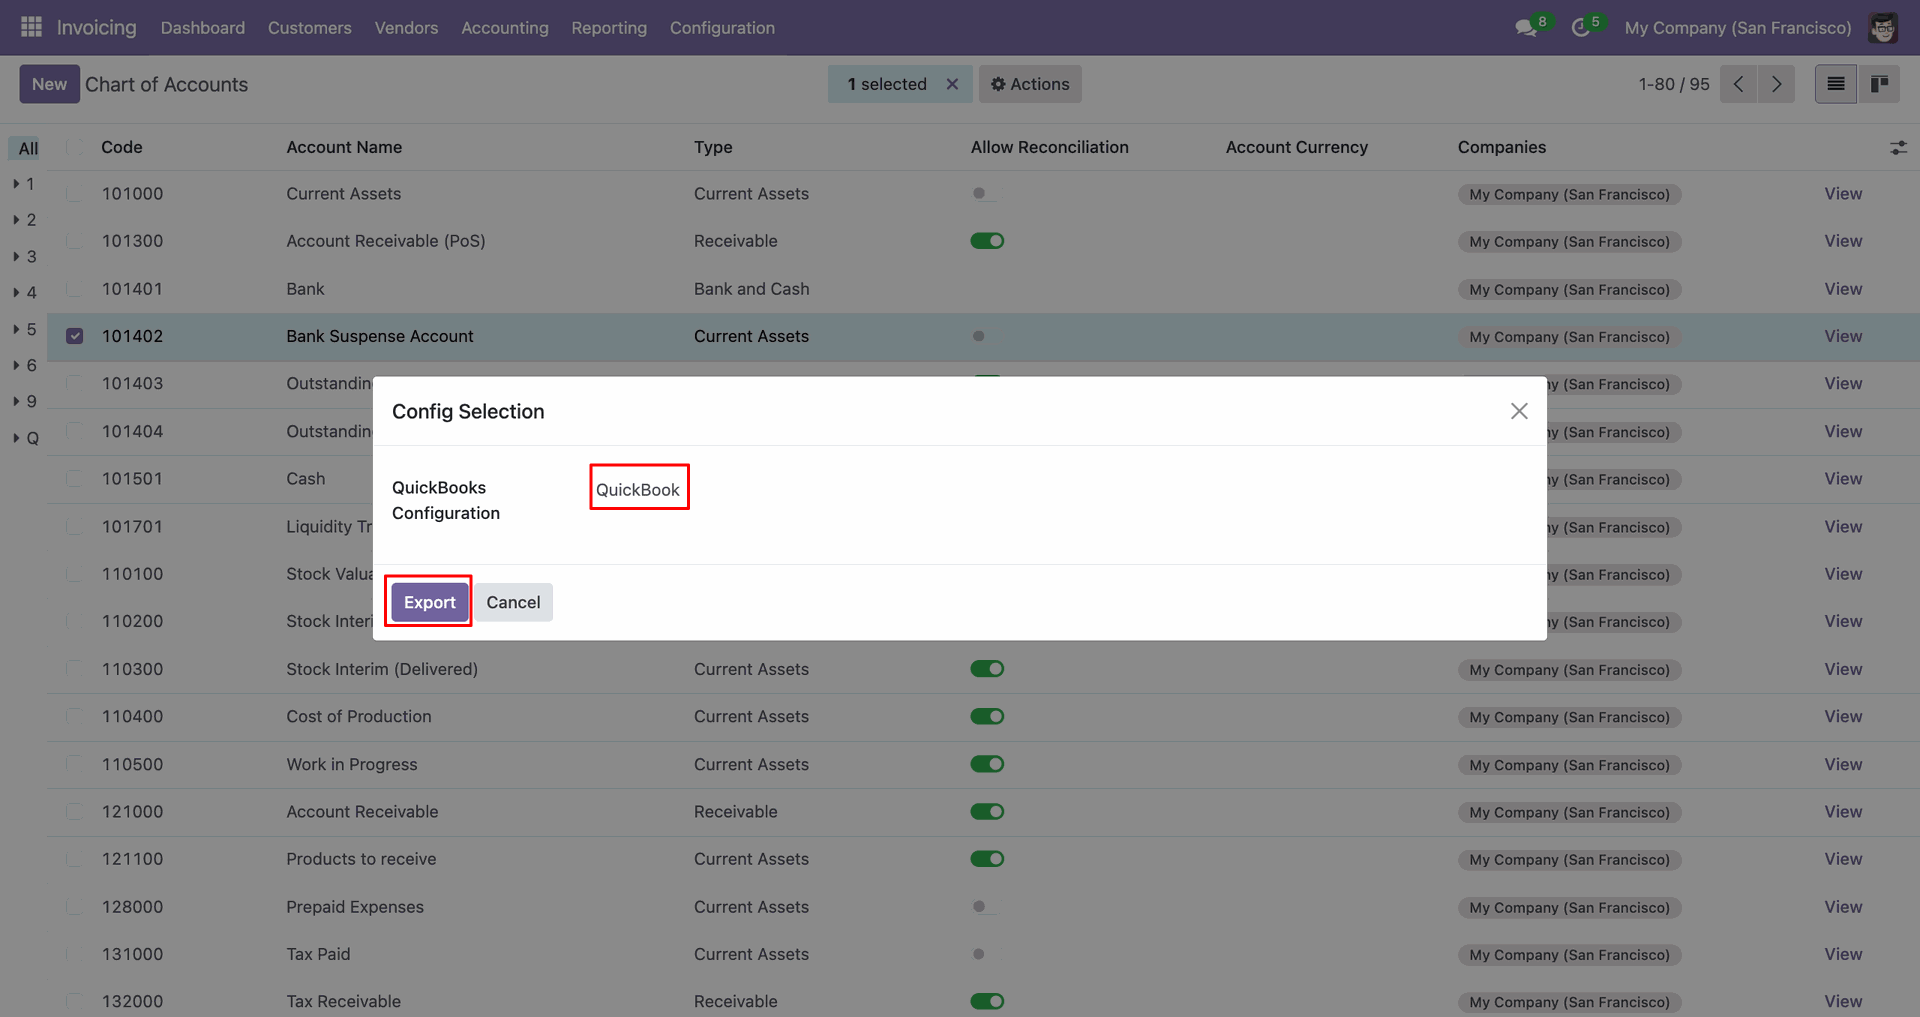Open the activities clock icon
This screenshot has width=1920, height=1017.
pos(1581,28)
